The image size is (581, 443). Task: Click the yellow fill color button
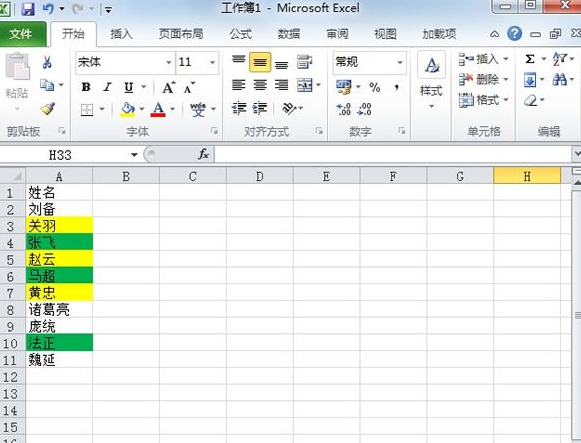pyautogui.click(x=127, y=109)
